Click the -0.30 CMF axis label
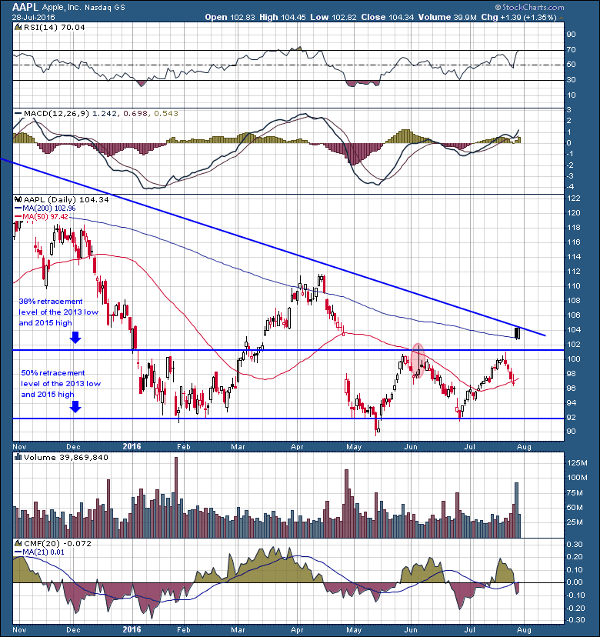The height and width of the screenshot is (637, 600). click(x=575, y=620)
